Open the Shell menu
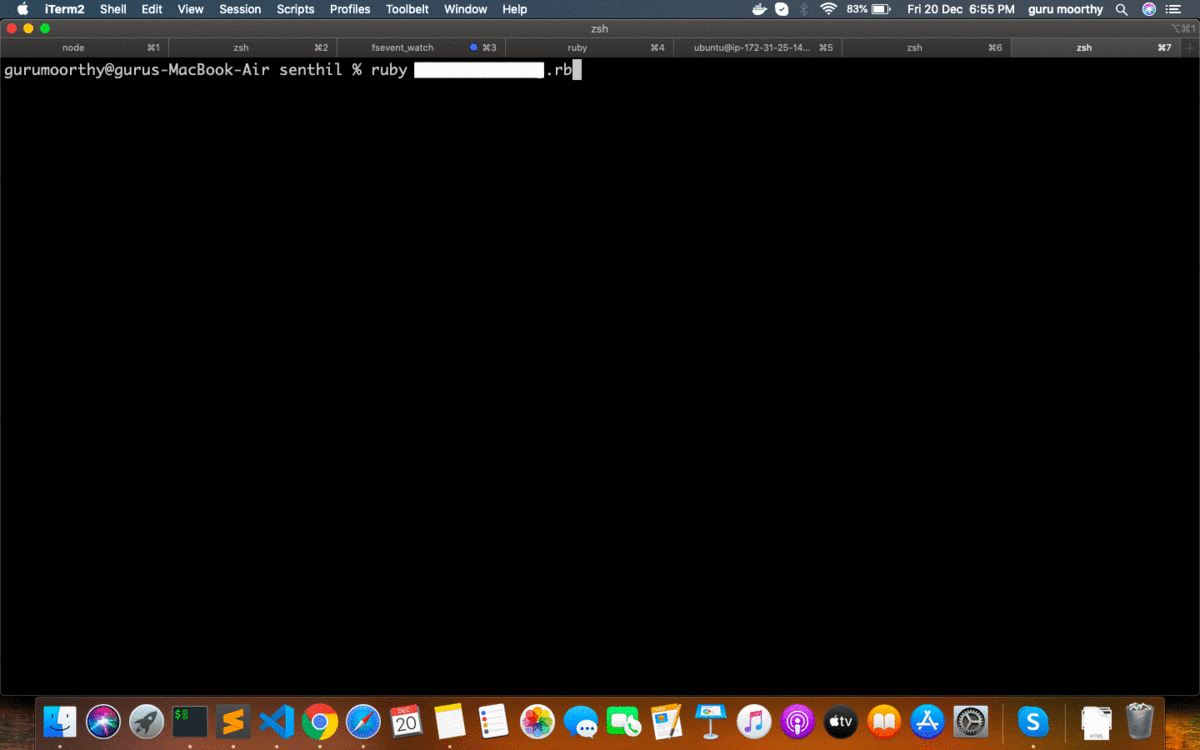 pos(113,9)
